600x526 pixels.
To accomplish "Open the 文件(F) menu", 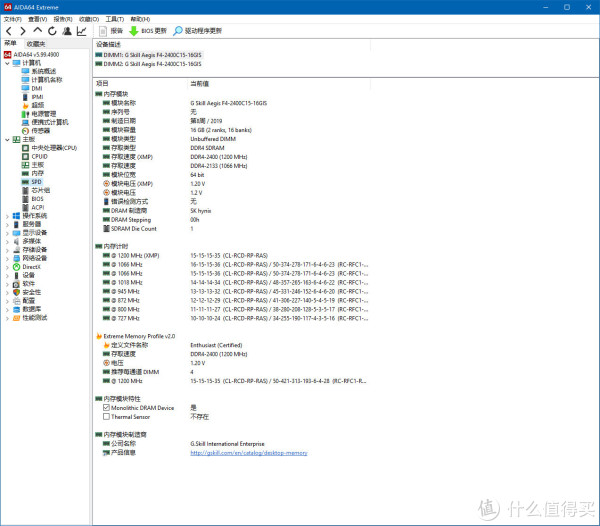I will click(x=13, y=19).
